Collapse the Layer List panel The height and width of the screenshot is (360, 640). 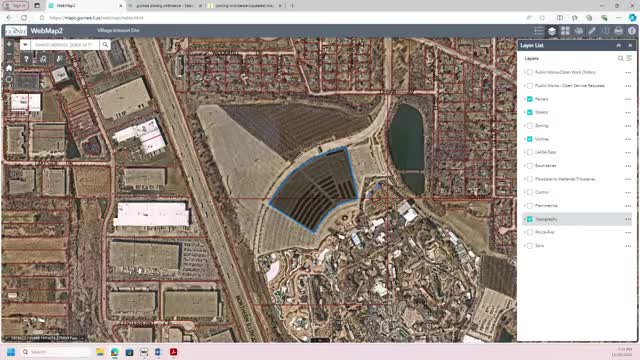click(x=618, y=45)
